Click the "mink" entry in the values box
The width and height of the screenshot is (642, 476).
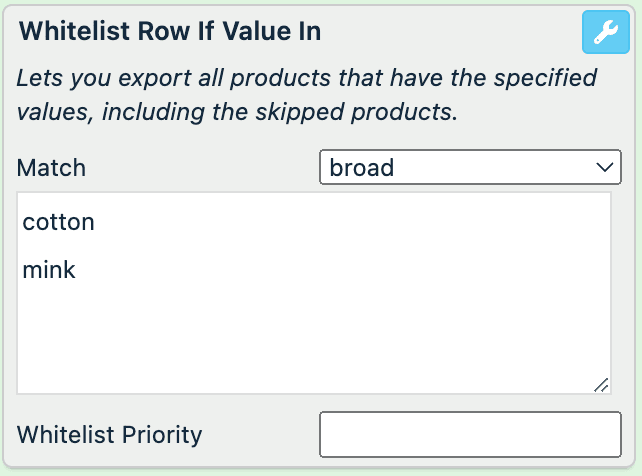[x=49, y=269]
